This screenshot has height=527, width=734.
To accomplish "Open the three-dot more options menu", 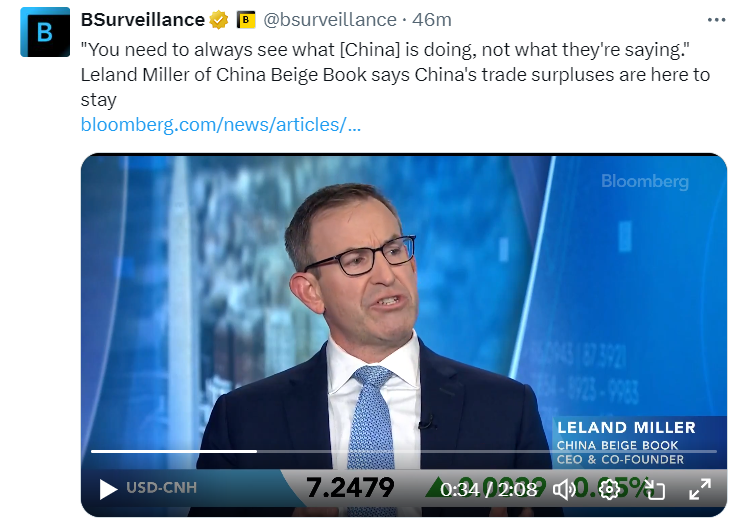I will pyautogui.click(x=716, y=20).
